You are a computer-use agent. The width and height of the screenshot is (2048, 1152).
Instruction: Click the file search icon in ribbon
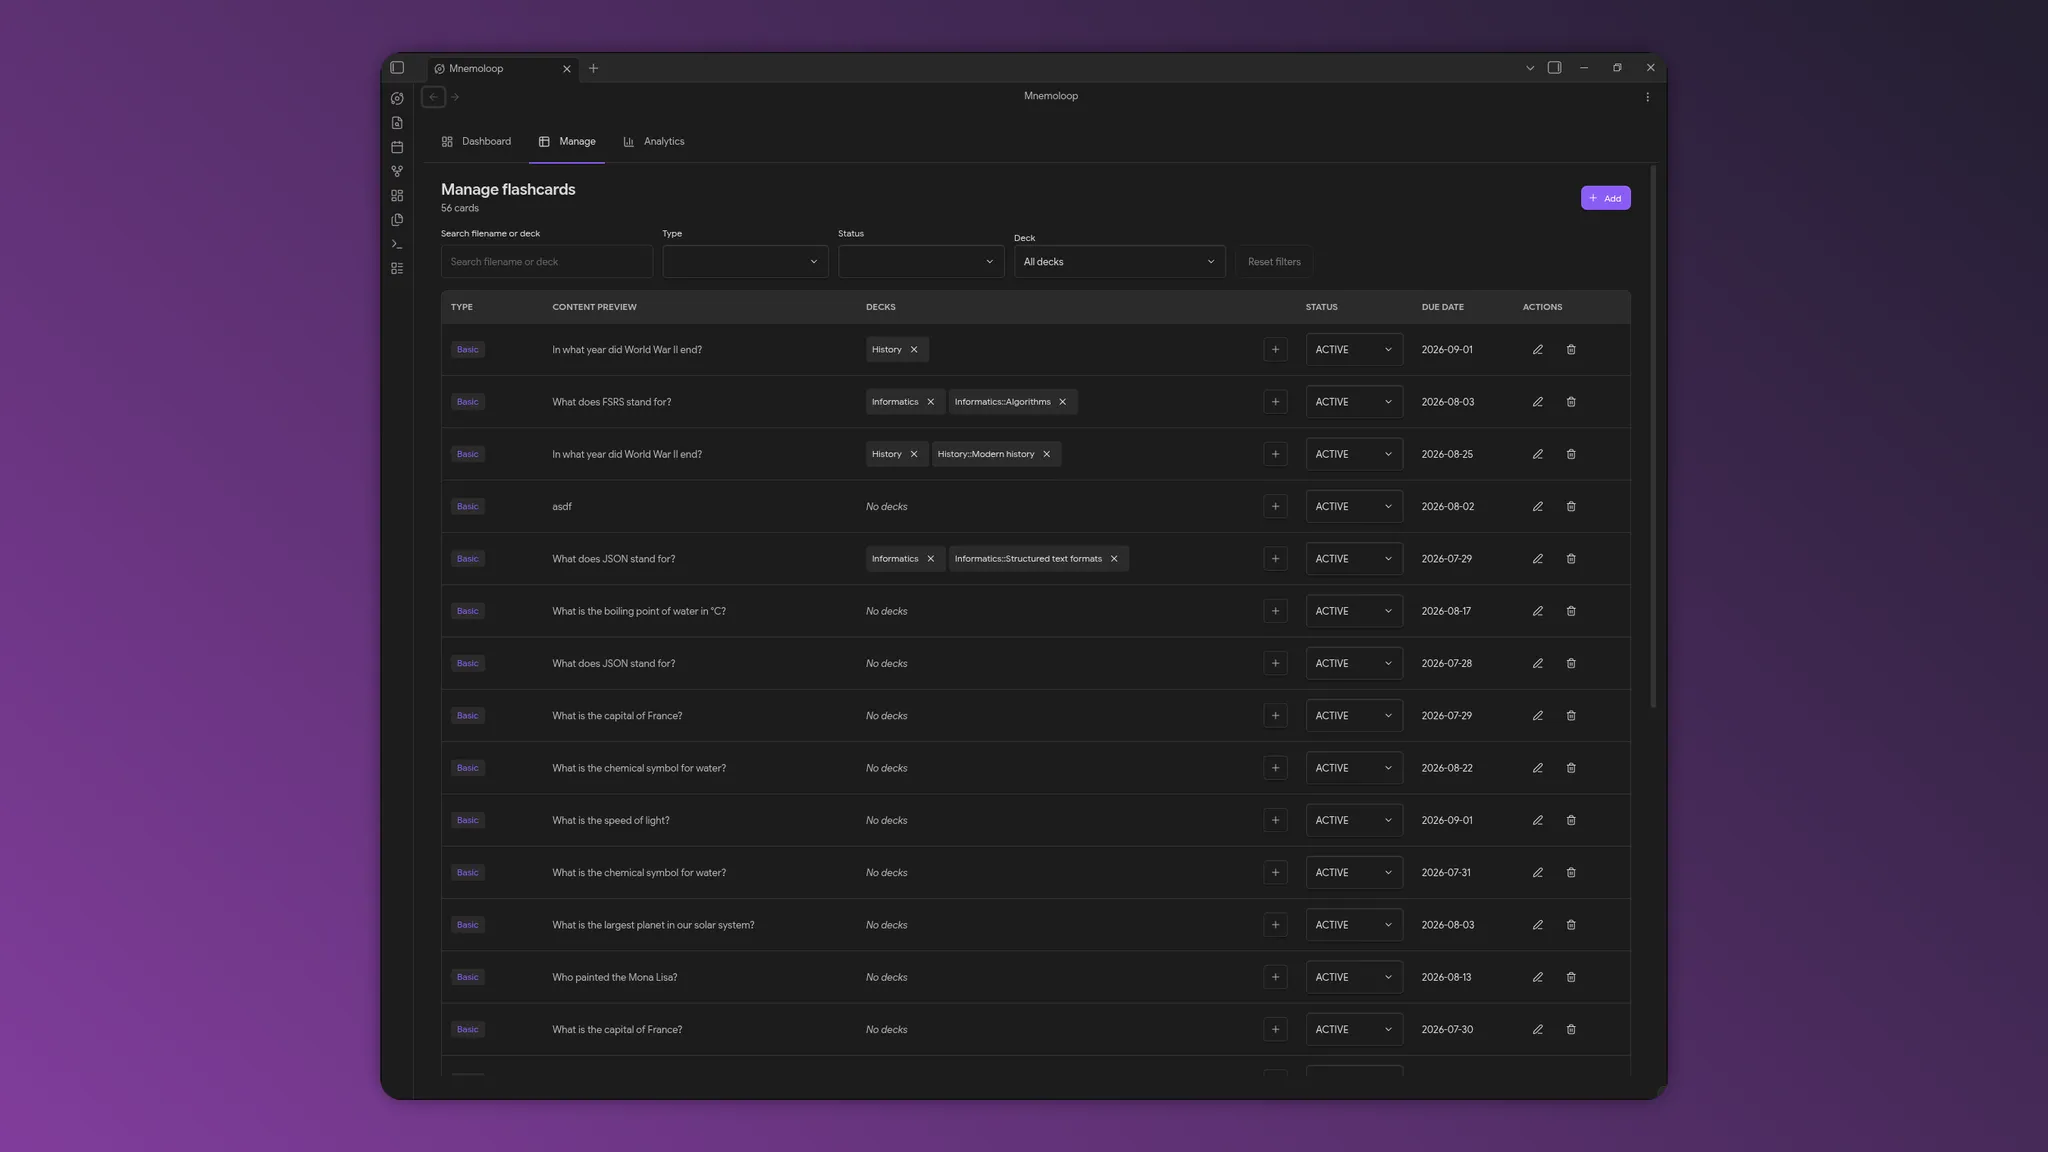(x=397, y=123)
